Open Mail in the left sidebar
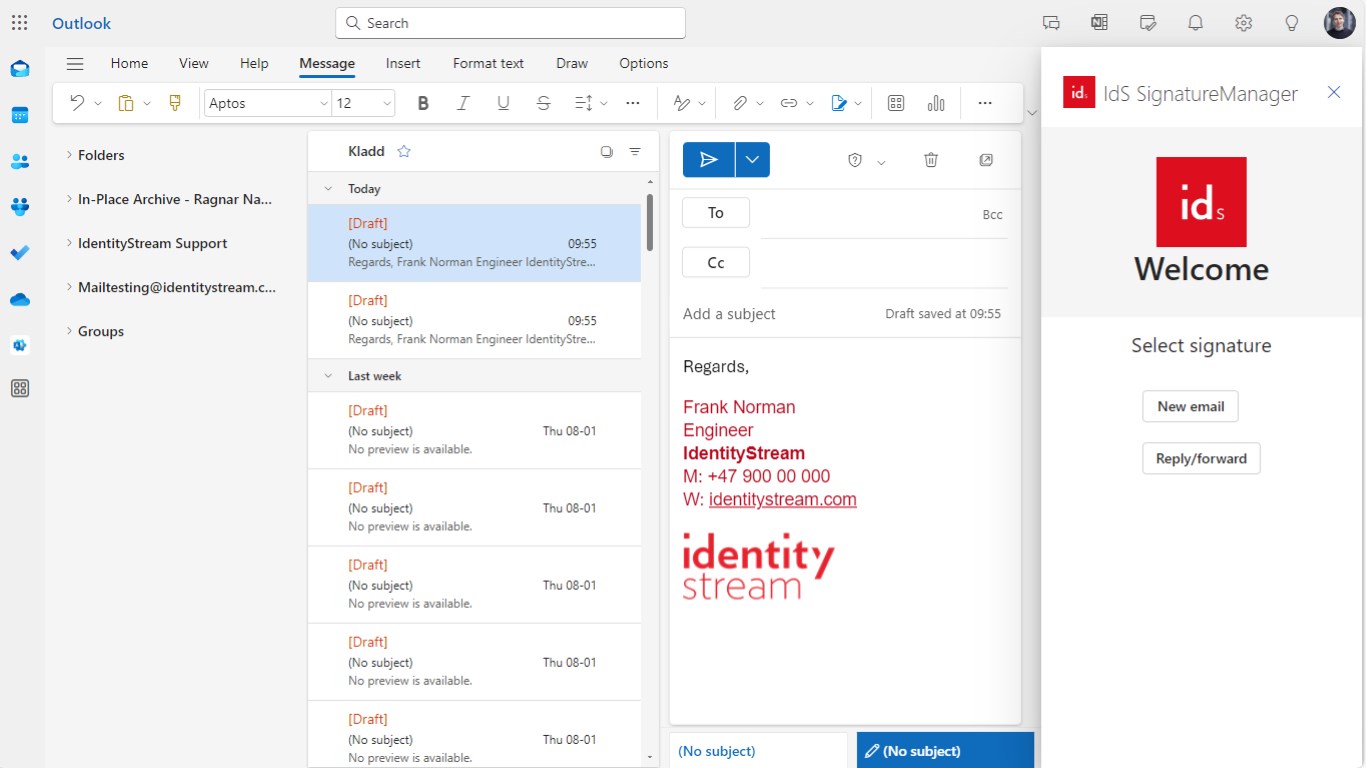The height and width of the screenshot is (768, 1366). [20, 69]
